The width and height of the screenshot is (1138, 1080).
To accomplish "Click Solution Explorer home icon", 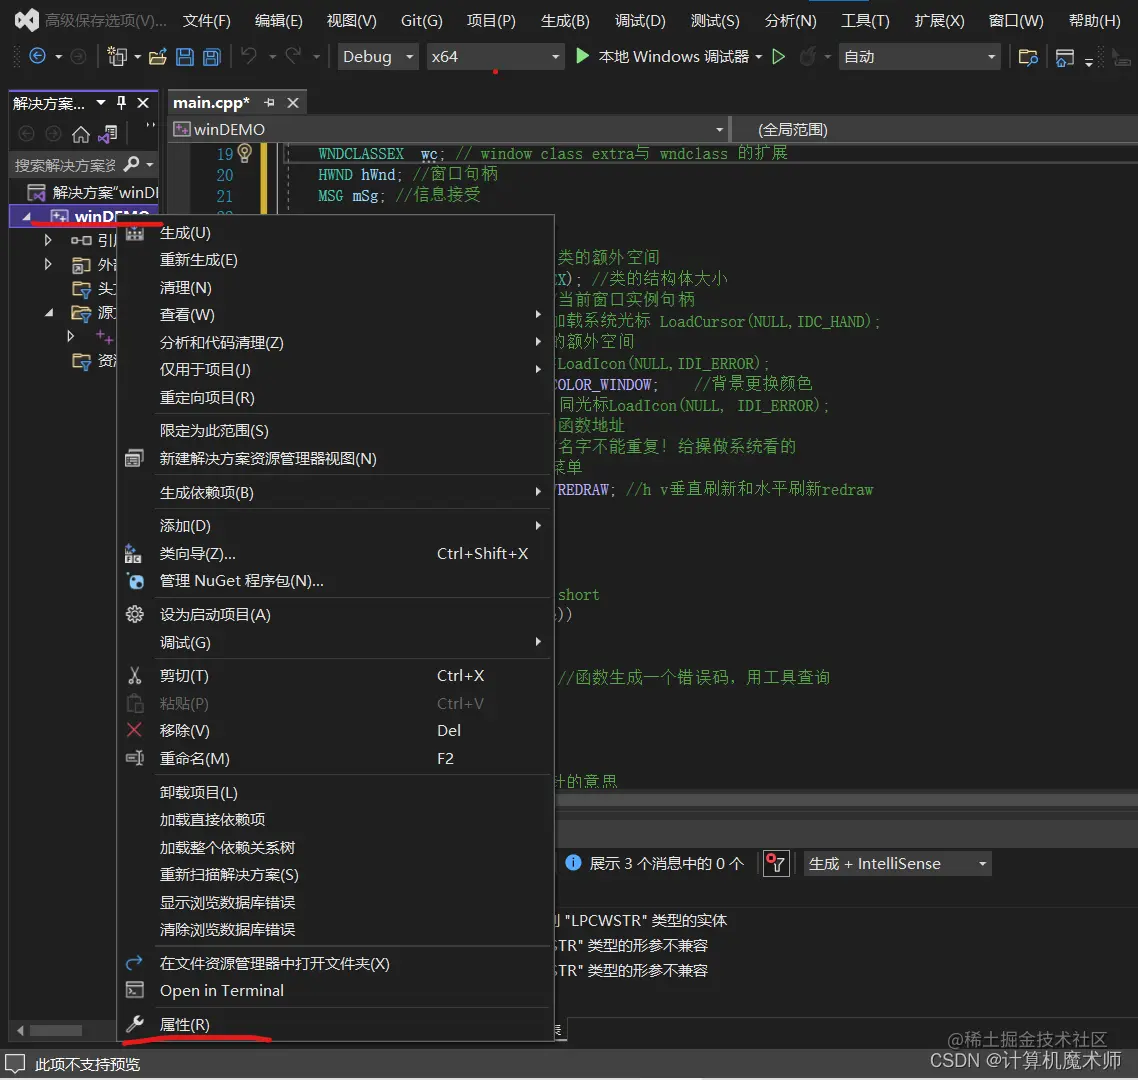I will tap(81, 134).
